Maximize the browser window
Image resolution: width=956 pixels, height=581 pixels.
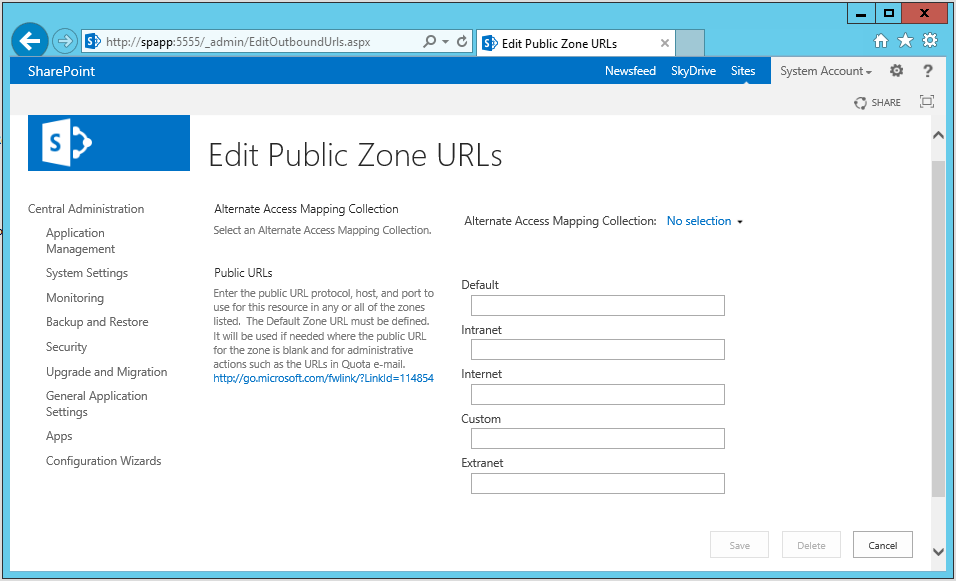coord(888,13)
